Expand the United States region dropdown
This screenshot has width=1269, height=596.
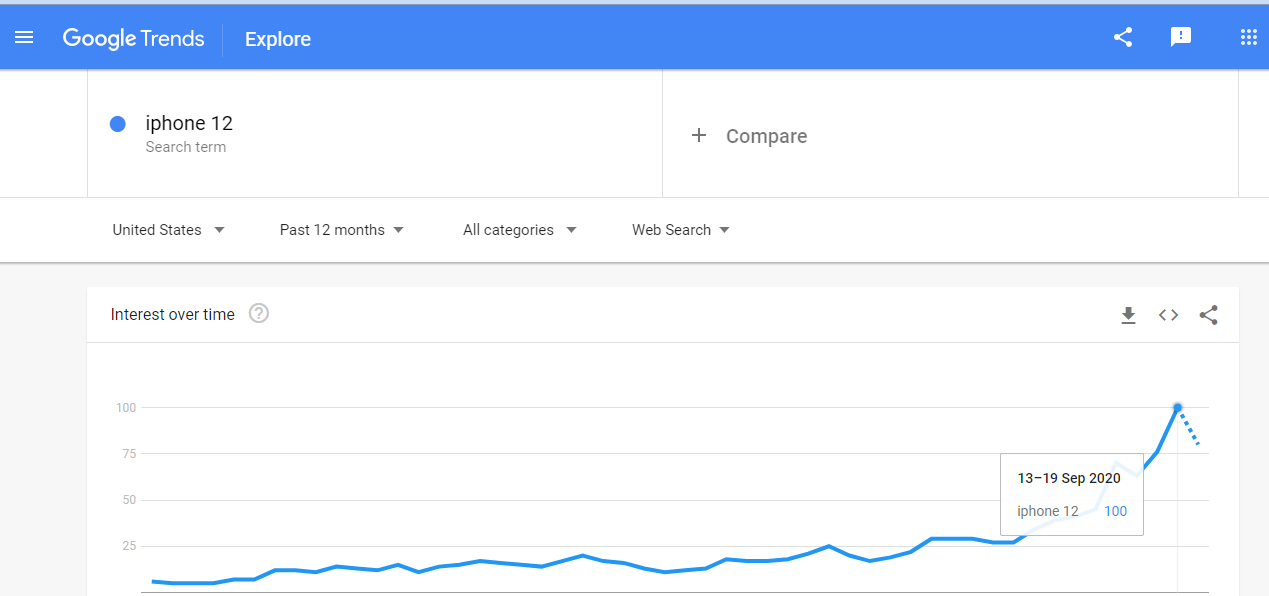click(x=168, y=230)
